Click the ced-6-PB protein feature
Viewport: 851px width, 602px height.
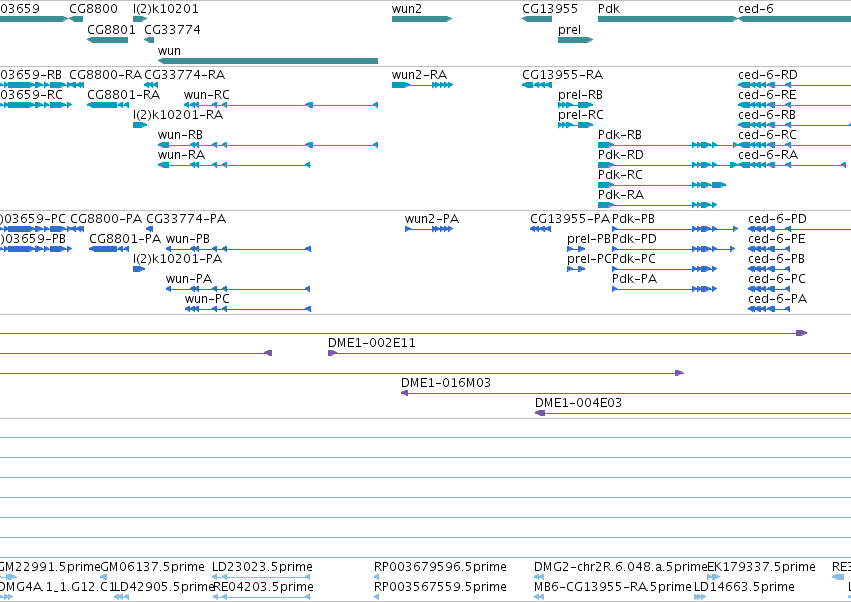point(769,269)
